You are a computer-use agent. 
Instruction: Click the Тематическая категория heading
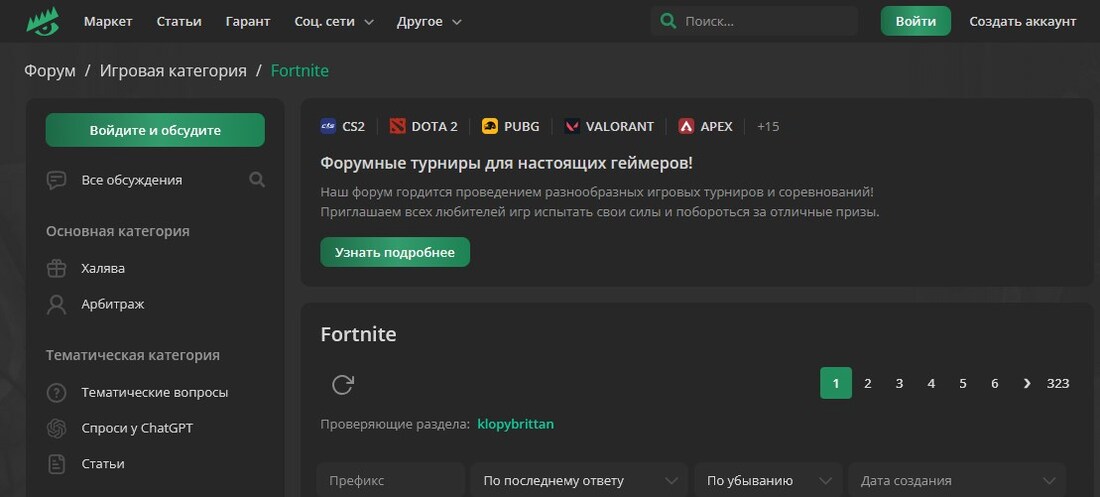(x=133, y=355)
